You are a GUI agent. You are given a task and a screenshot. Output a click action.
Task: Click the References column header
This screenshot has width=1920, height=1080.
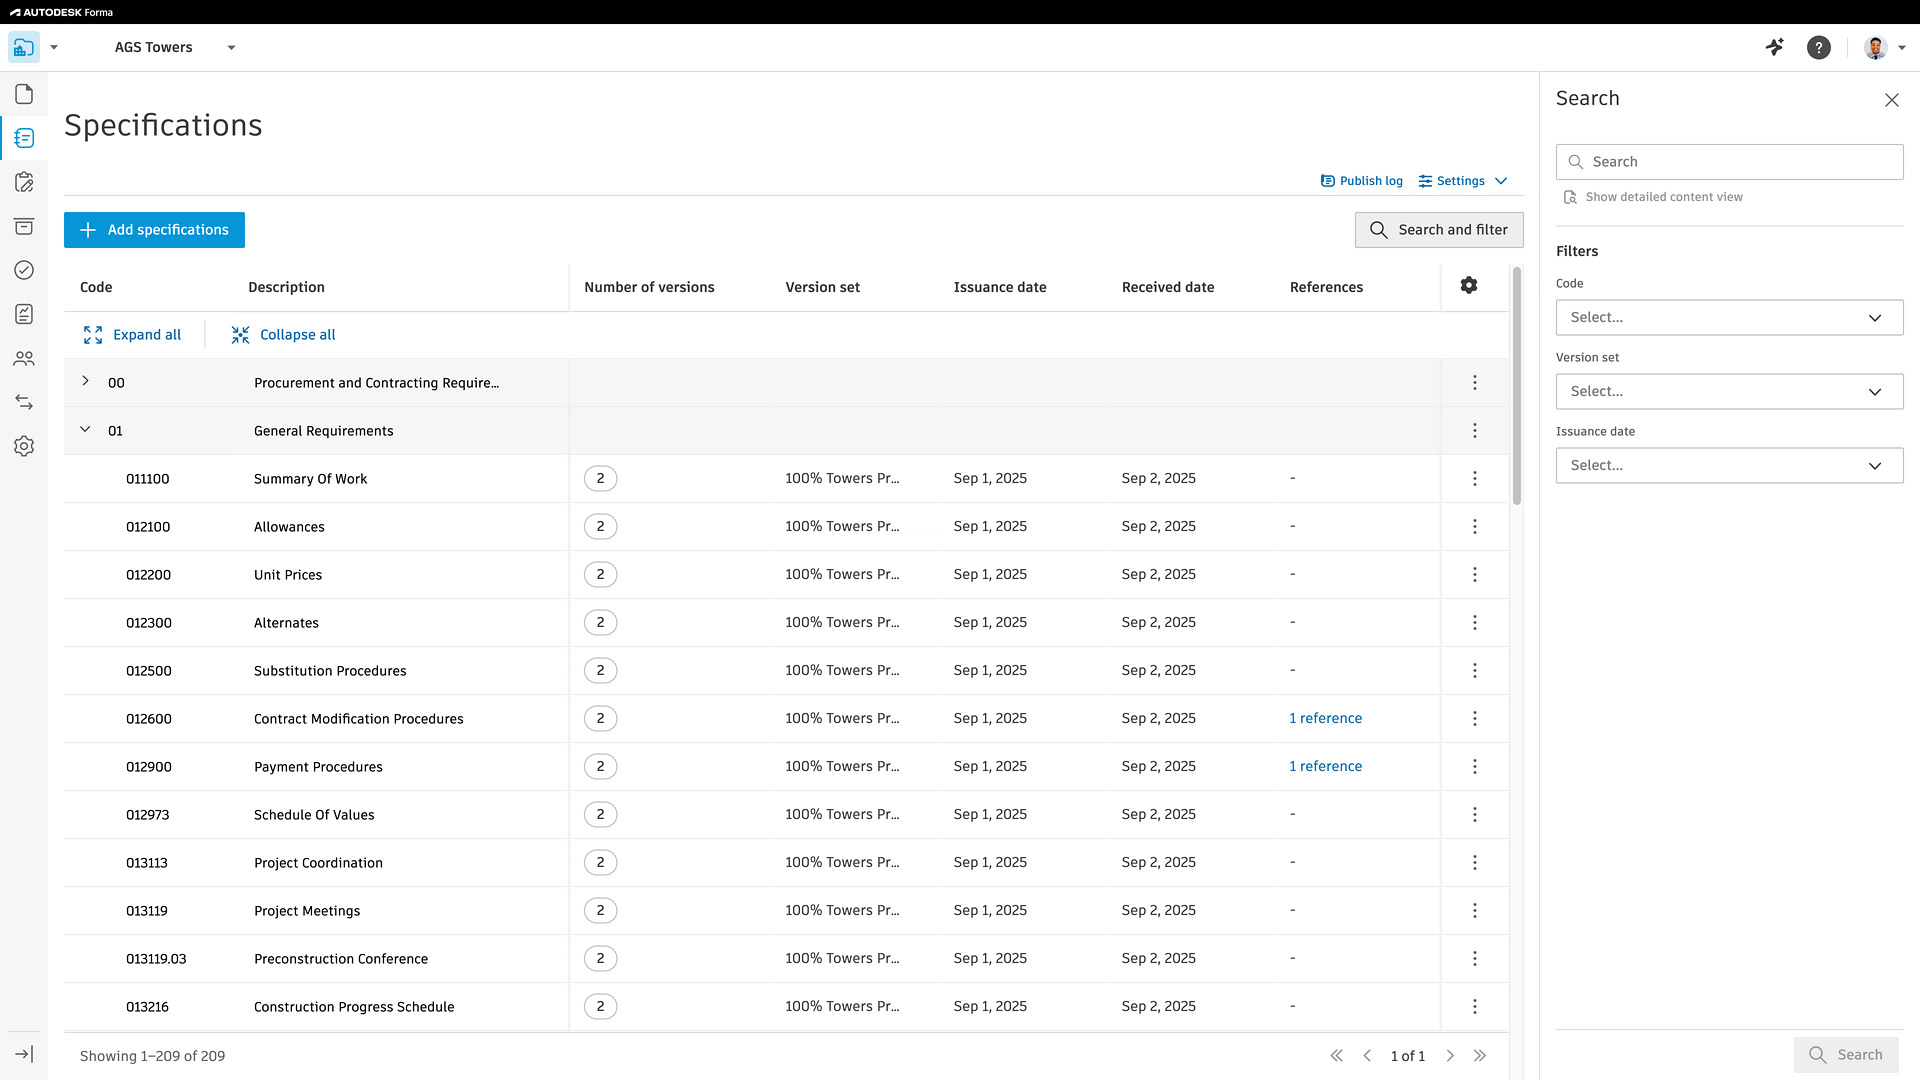click(1326, 287)
